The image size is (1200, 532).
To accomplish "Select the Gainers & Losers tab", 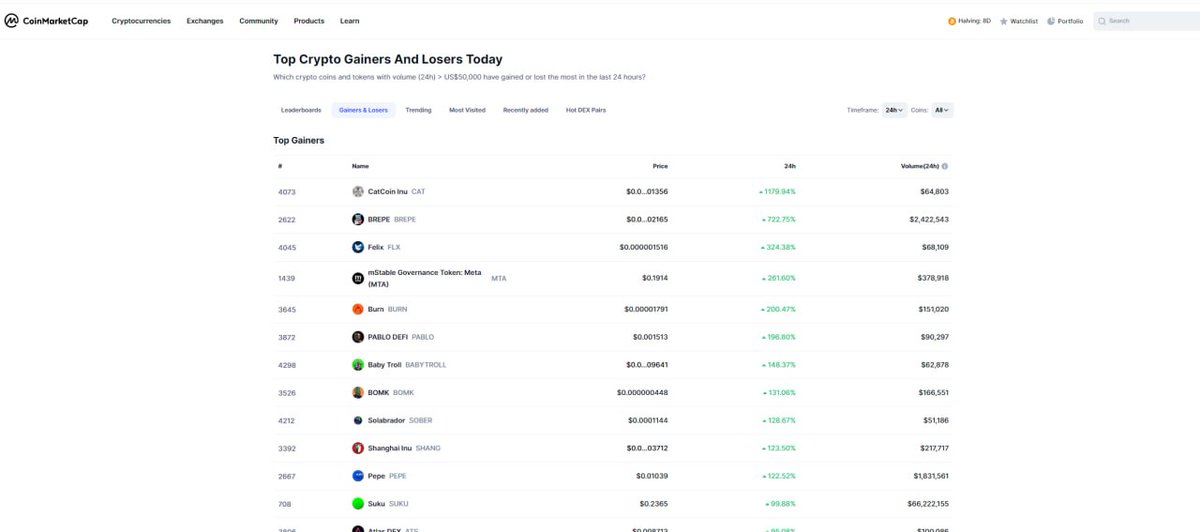I will coord(363,110).
